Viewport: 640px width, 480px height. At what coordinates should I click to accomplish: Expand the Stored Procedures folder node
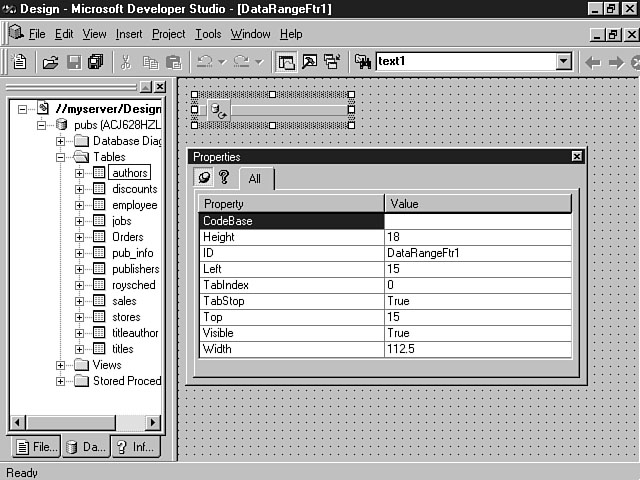62,381
